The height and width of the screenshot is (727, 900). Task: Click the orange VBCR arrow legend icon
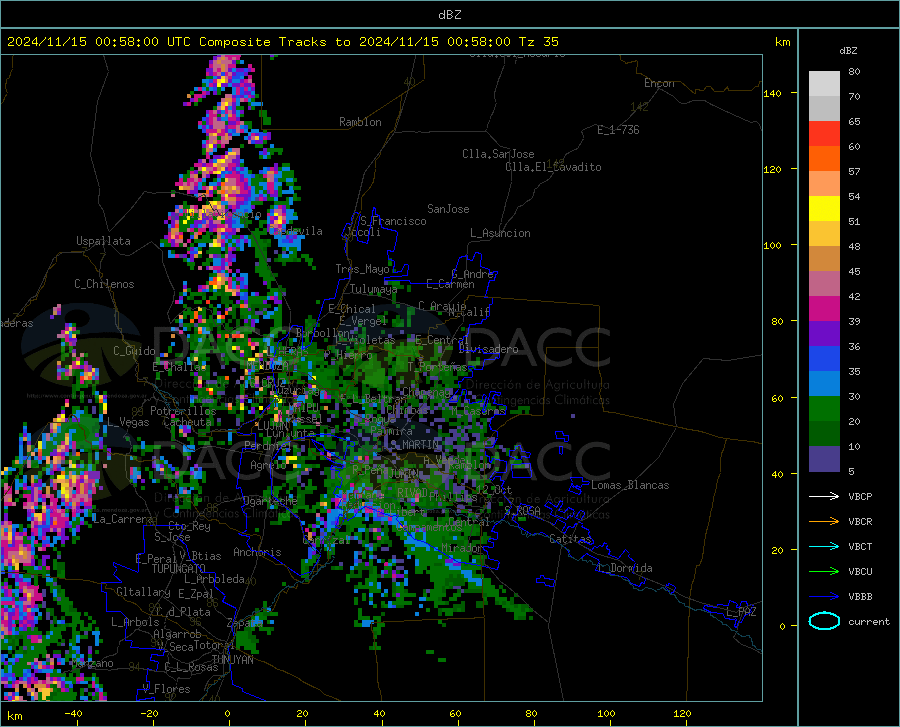tap(824, 521)
